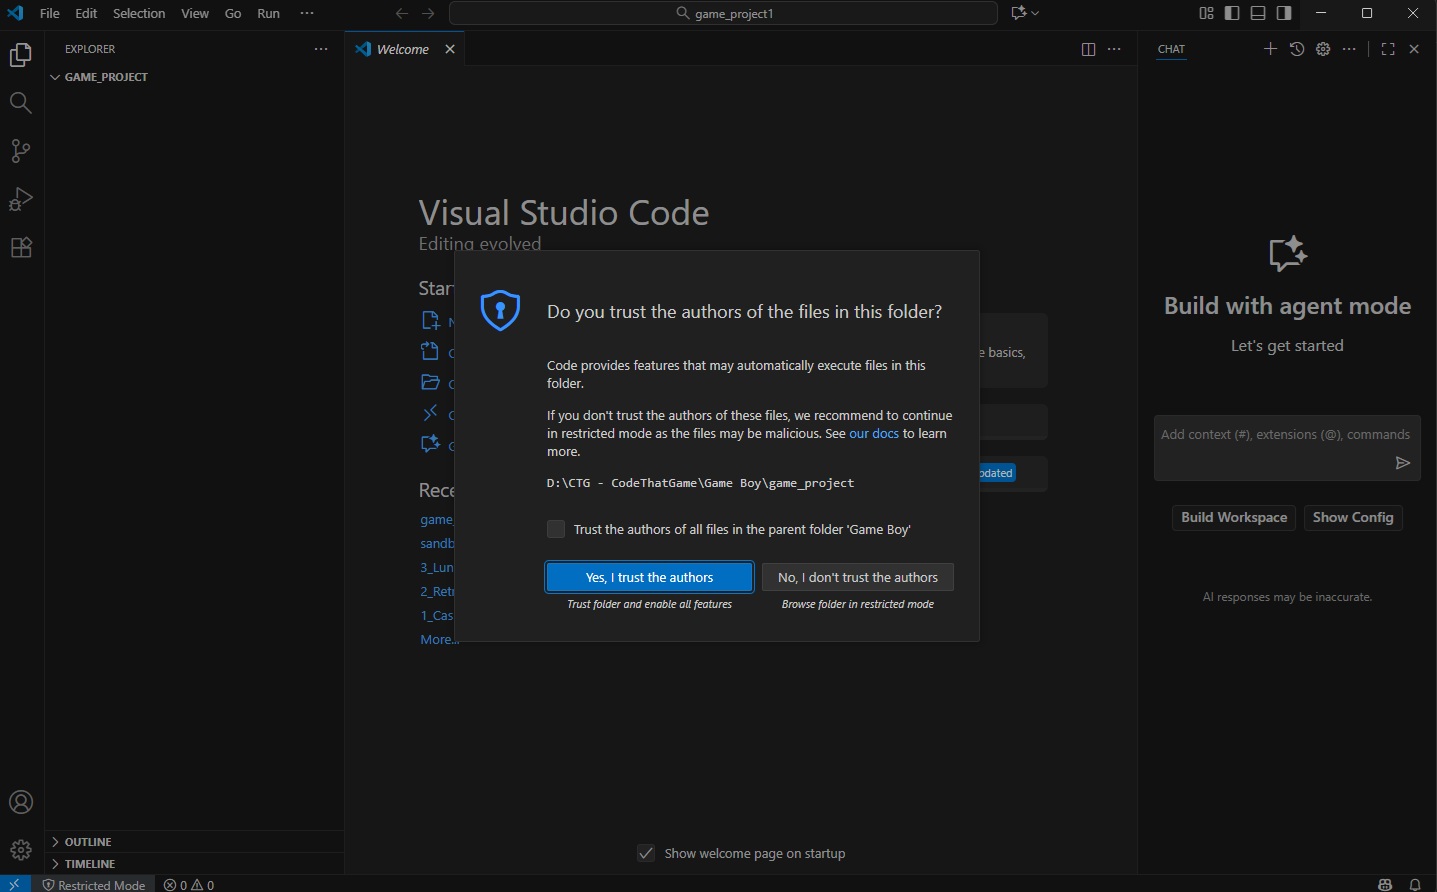Maximize the chat panel
Screen dimensions: 1437x892
pos(1388,49)
